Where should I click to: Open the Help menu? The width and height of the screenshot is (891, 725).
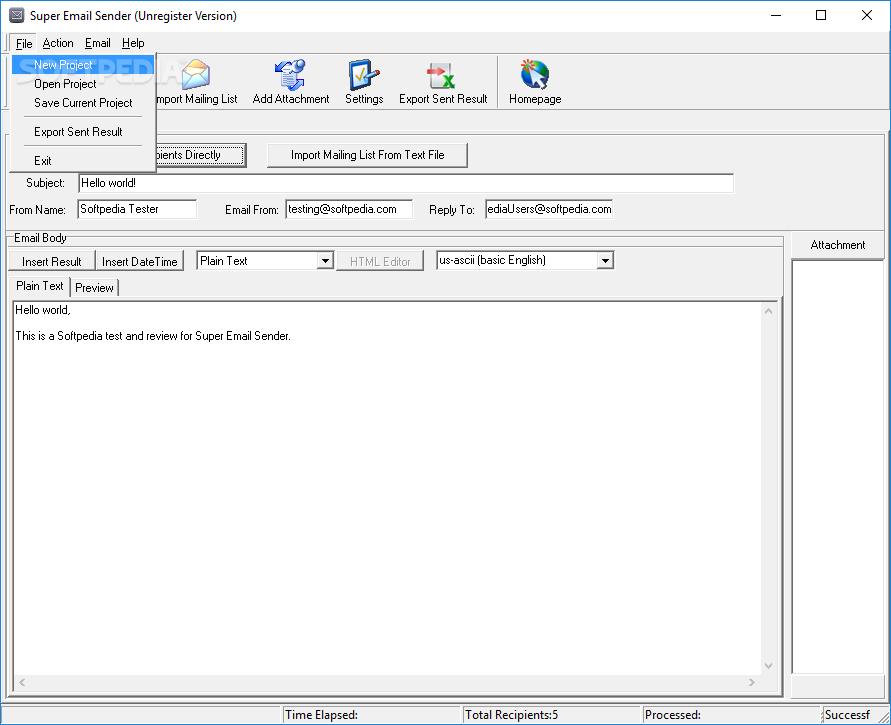pos(133,43)
